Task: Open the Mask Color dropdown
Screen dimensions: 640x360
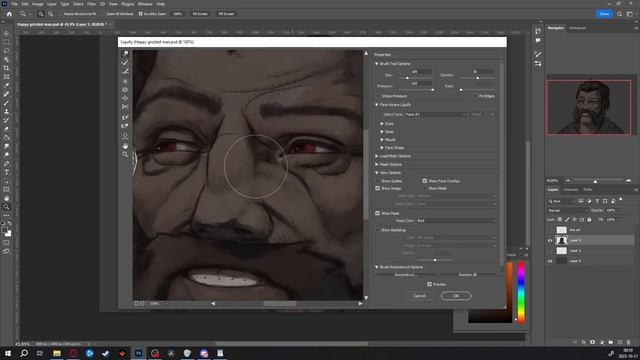Action: point(456,221)
